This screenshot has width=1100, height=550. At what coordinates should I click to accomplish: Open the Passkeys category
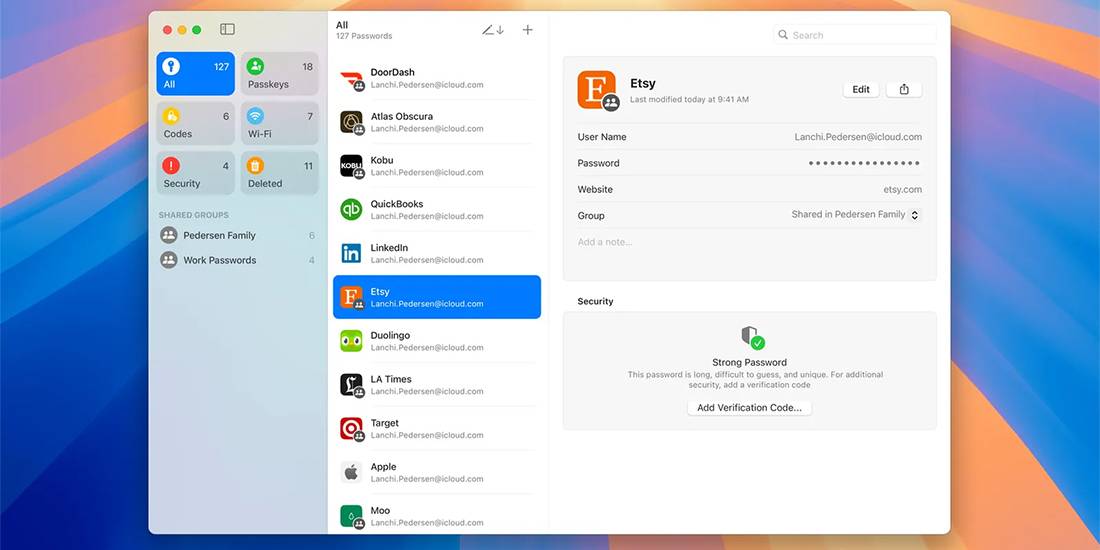click(x=279, y=74)
